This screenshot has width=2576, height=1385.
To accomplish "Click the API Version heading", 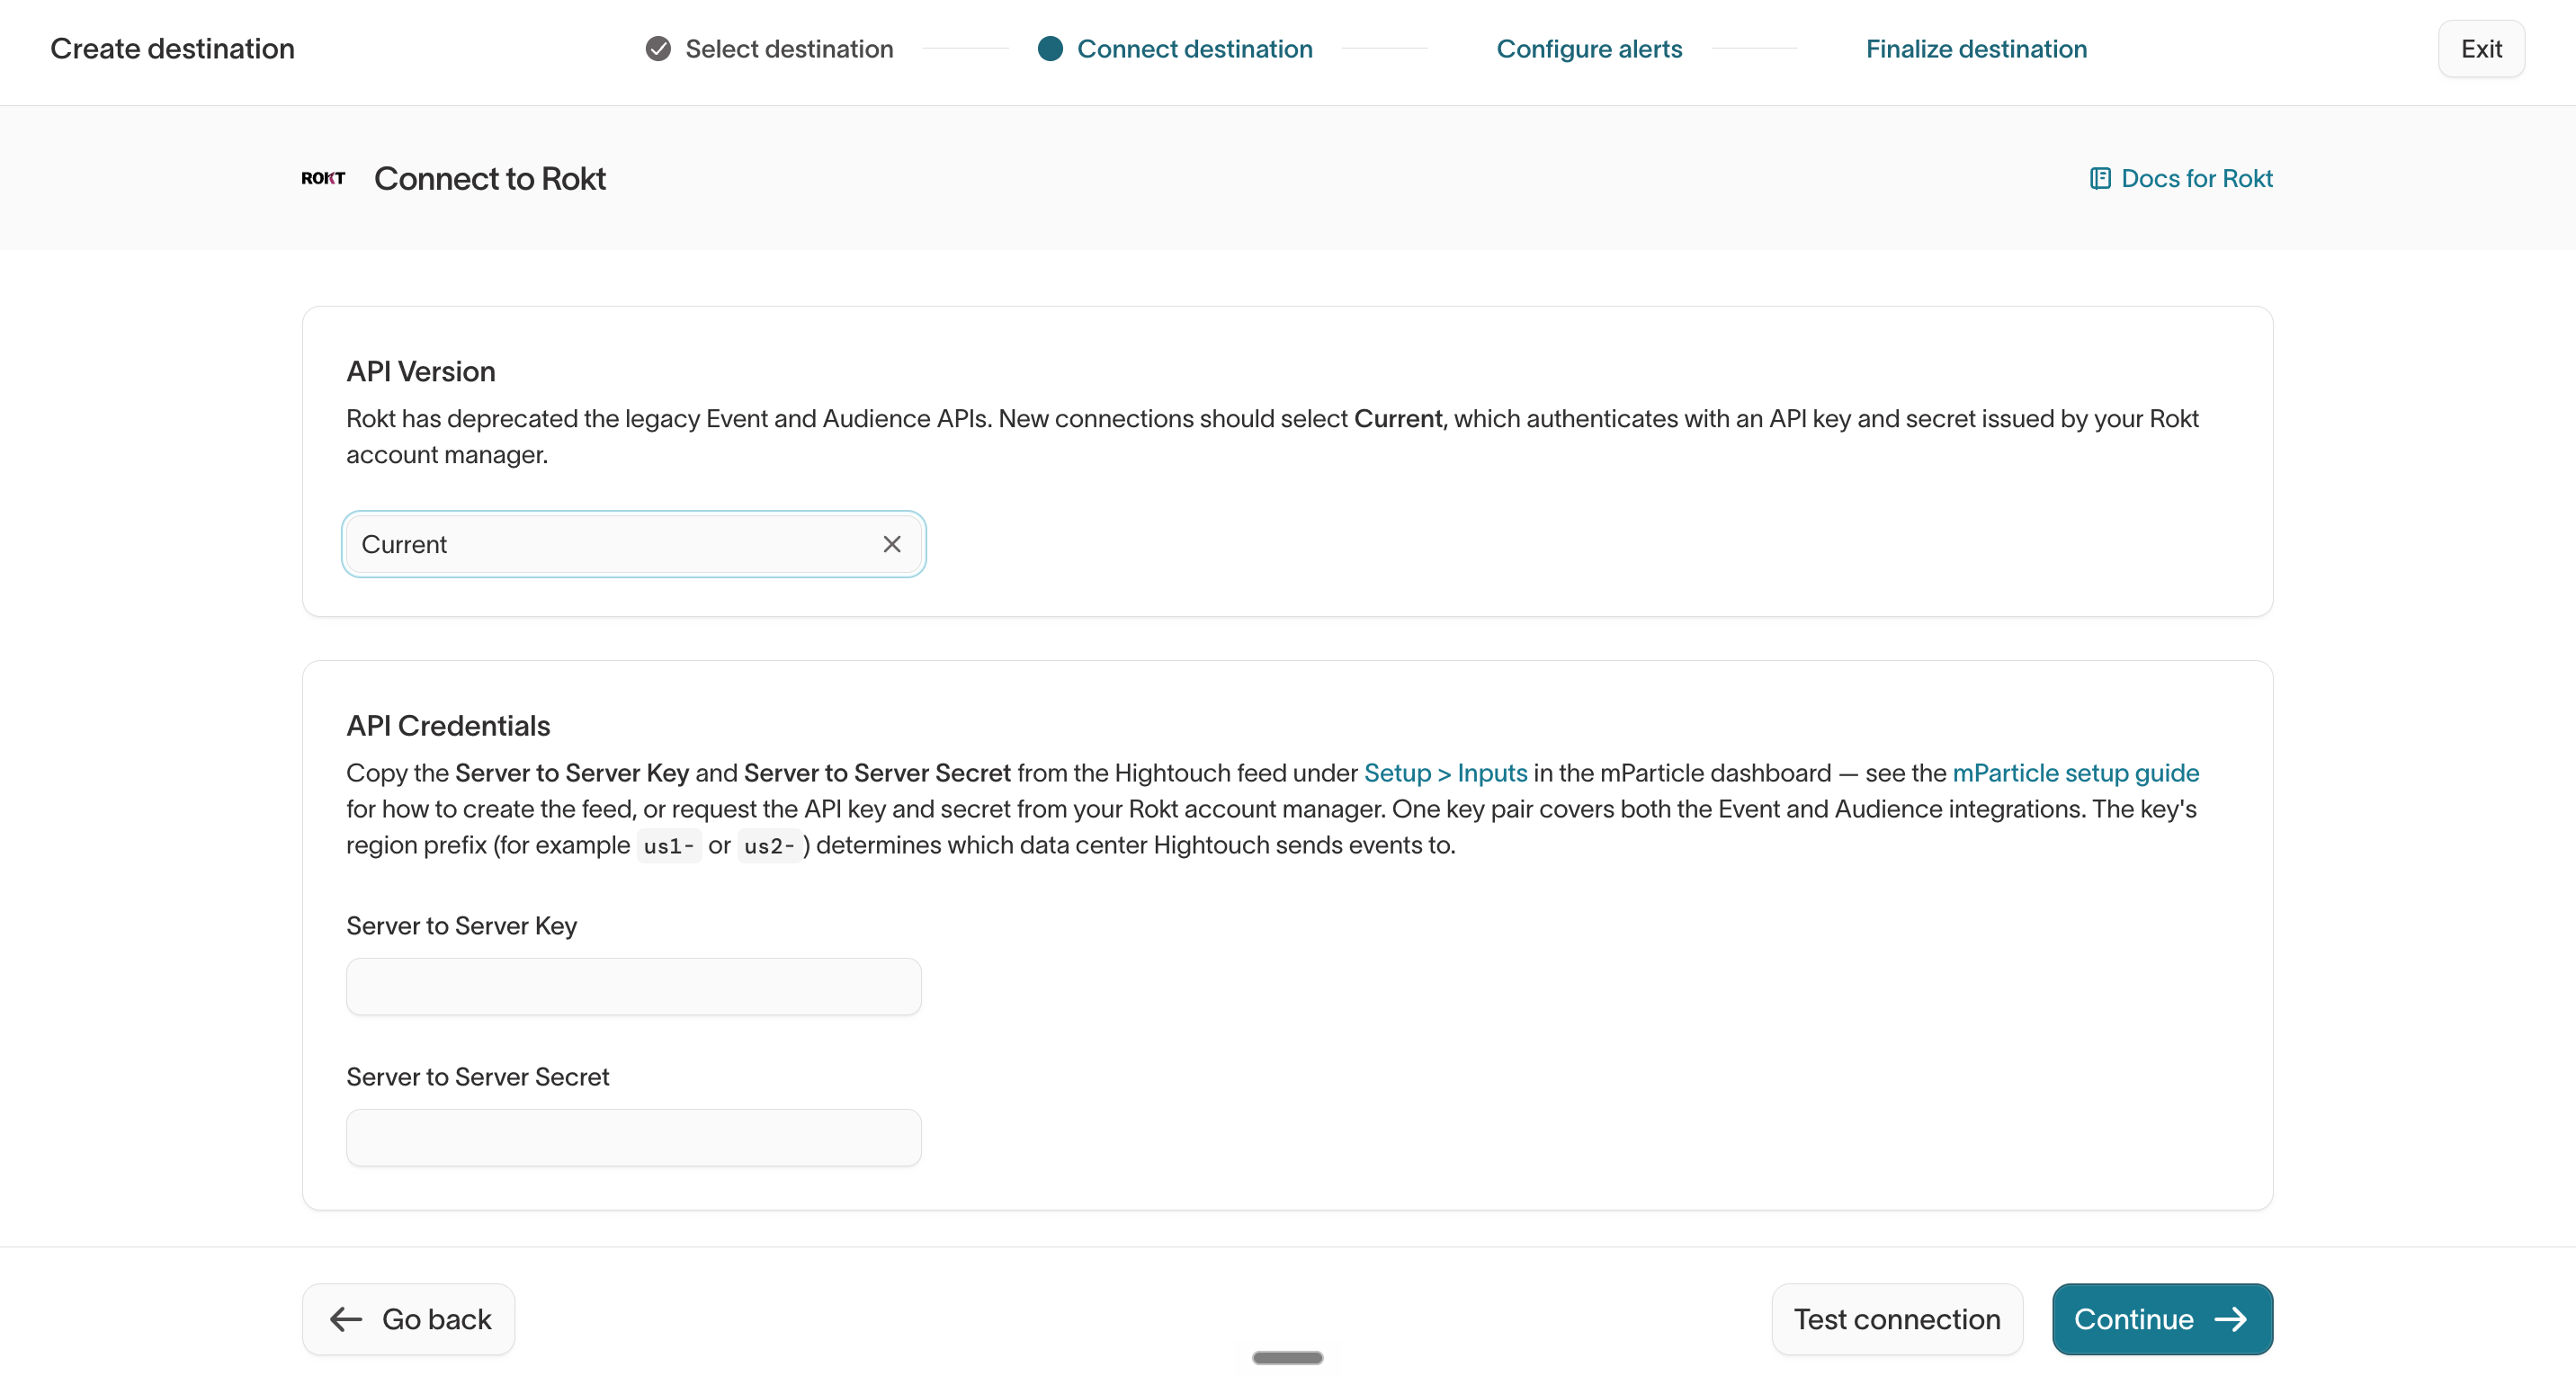I will point(421,371).
